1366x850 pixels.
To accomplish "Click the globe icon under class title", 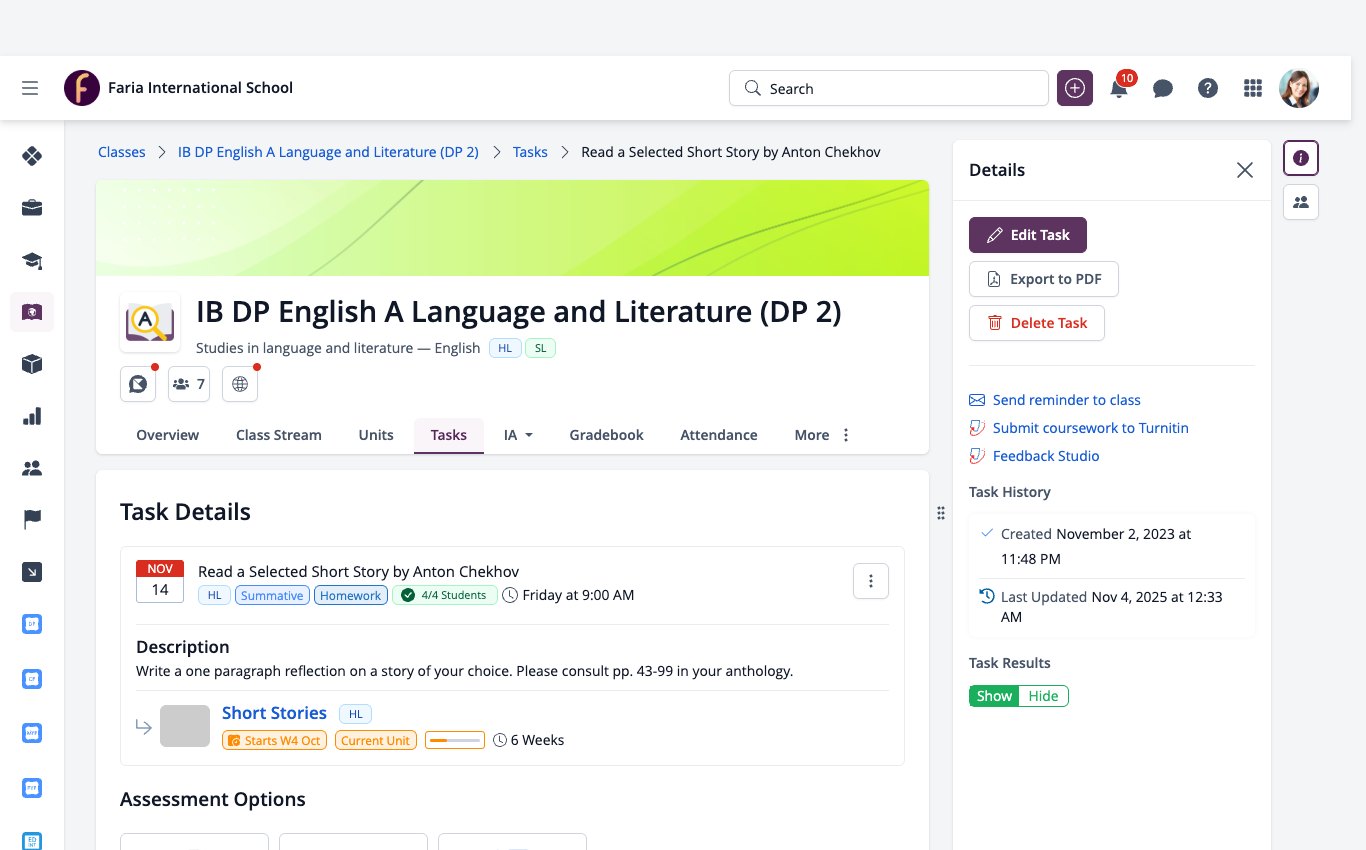I will pos(240,384).
